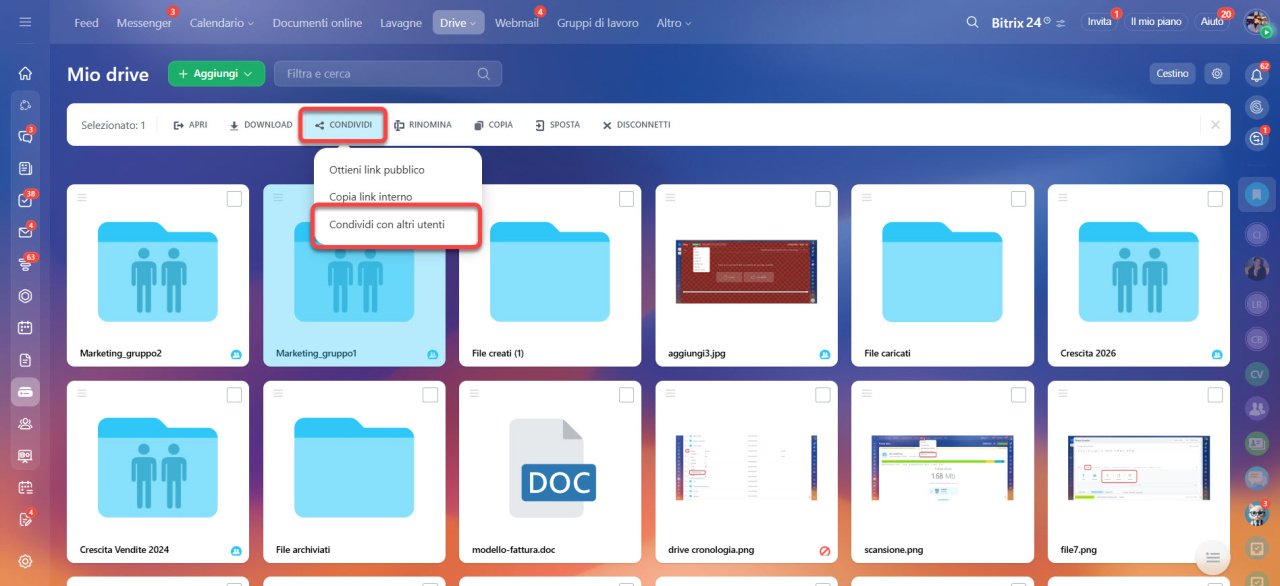The image size is (1280, 586).
Task: Click the Download toolbar action
Action: point(261,125)
